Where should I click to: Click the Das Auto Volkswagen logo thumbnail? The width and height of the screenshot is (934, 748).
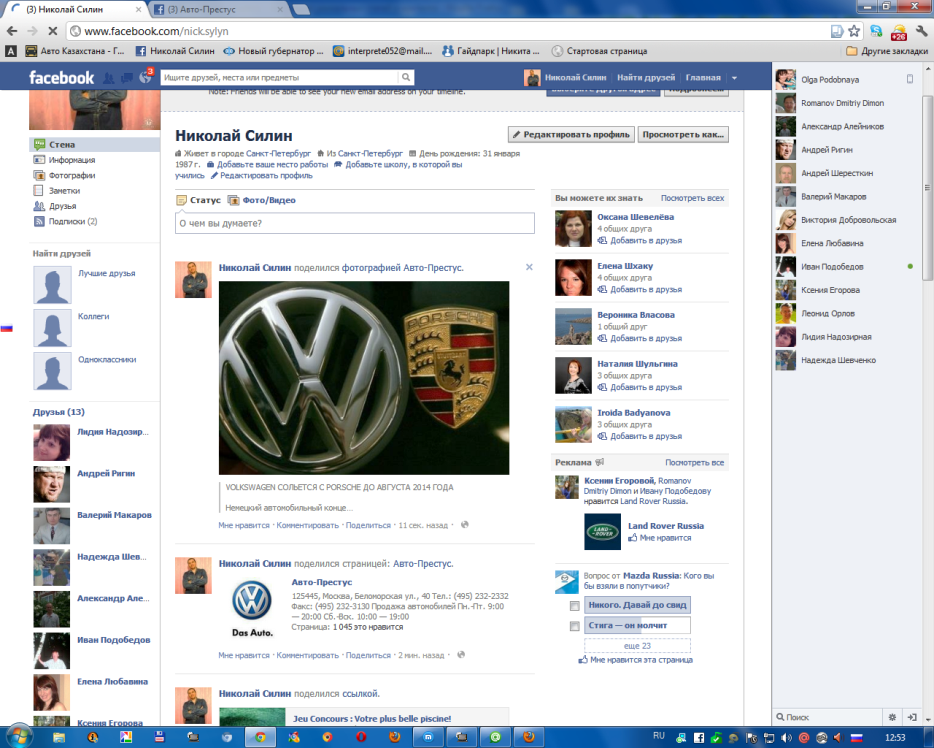252,607
